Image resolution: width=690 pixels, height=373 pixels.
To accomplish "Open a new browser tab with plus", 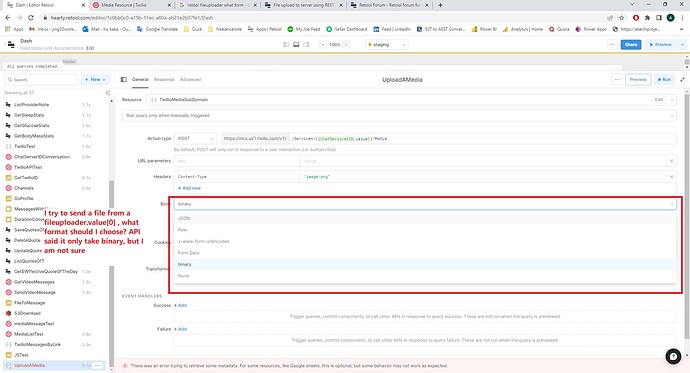I will pyautogui.click(x=440, y=5).
